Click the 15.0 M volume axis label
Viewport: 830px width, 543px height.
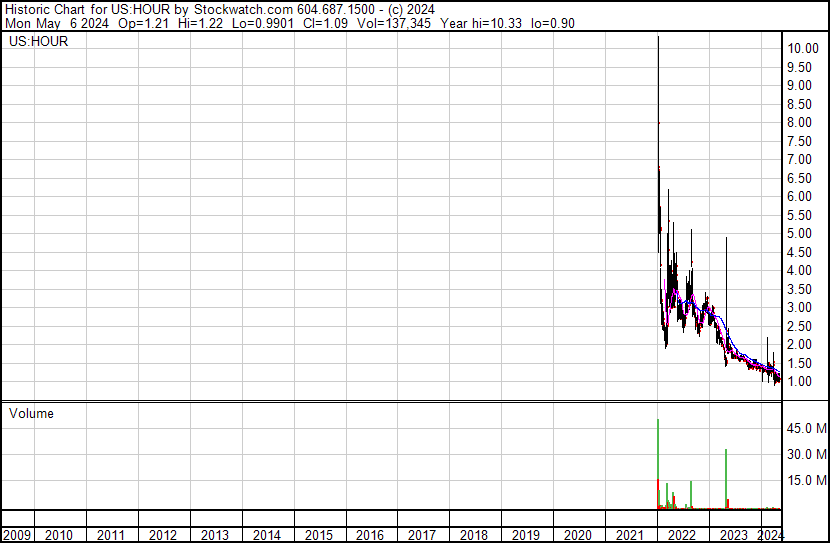coord(807,481)
